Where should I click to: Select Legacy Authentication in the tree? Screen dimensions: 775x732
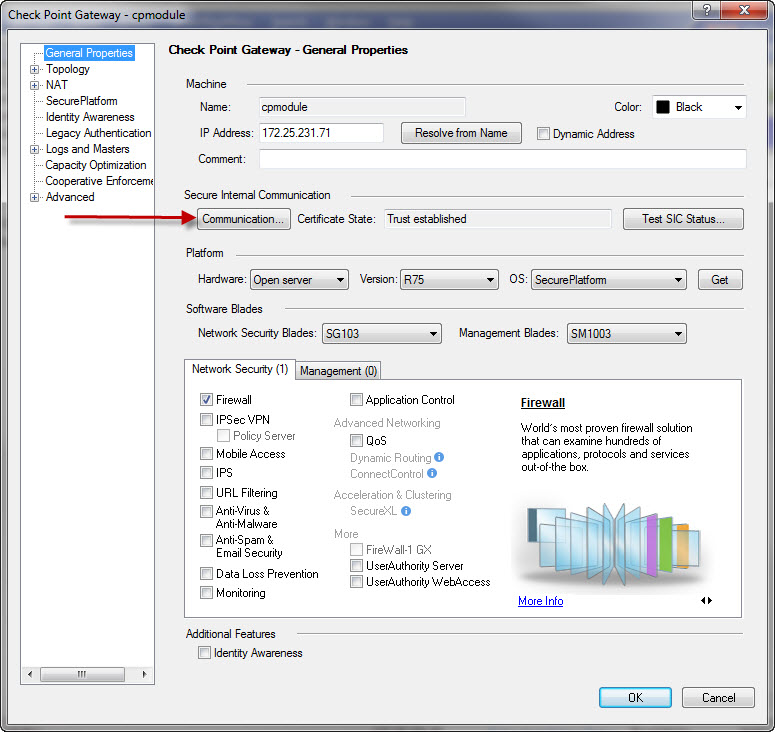click(x=98, y=133)
